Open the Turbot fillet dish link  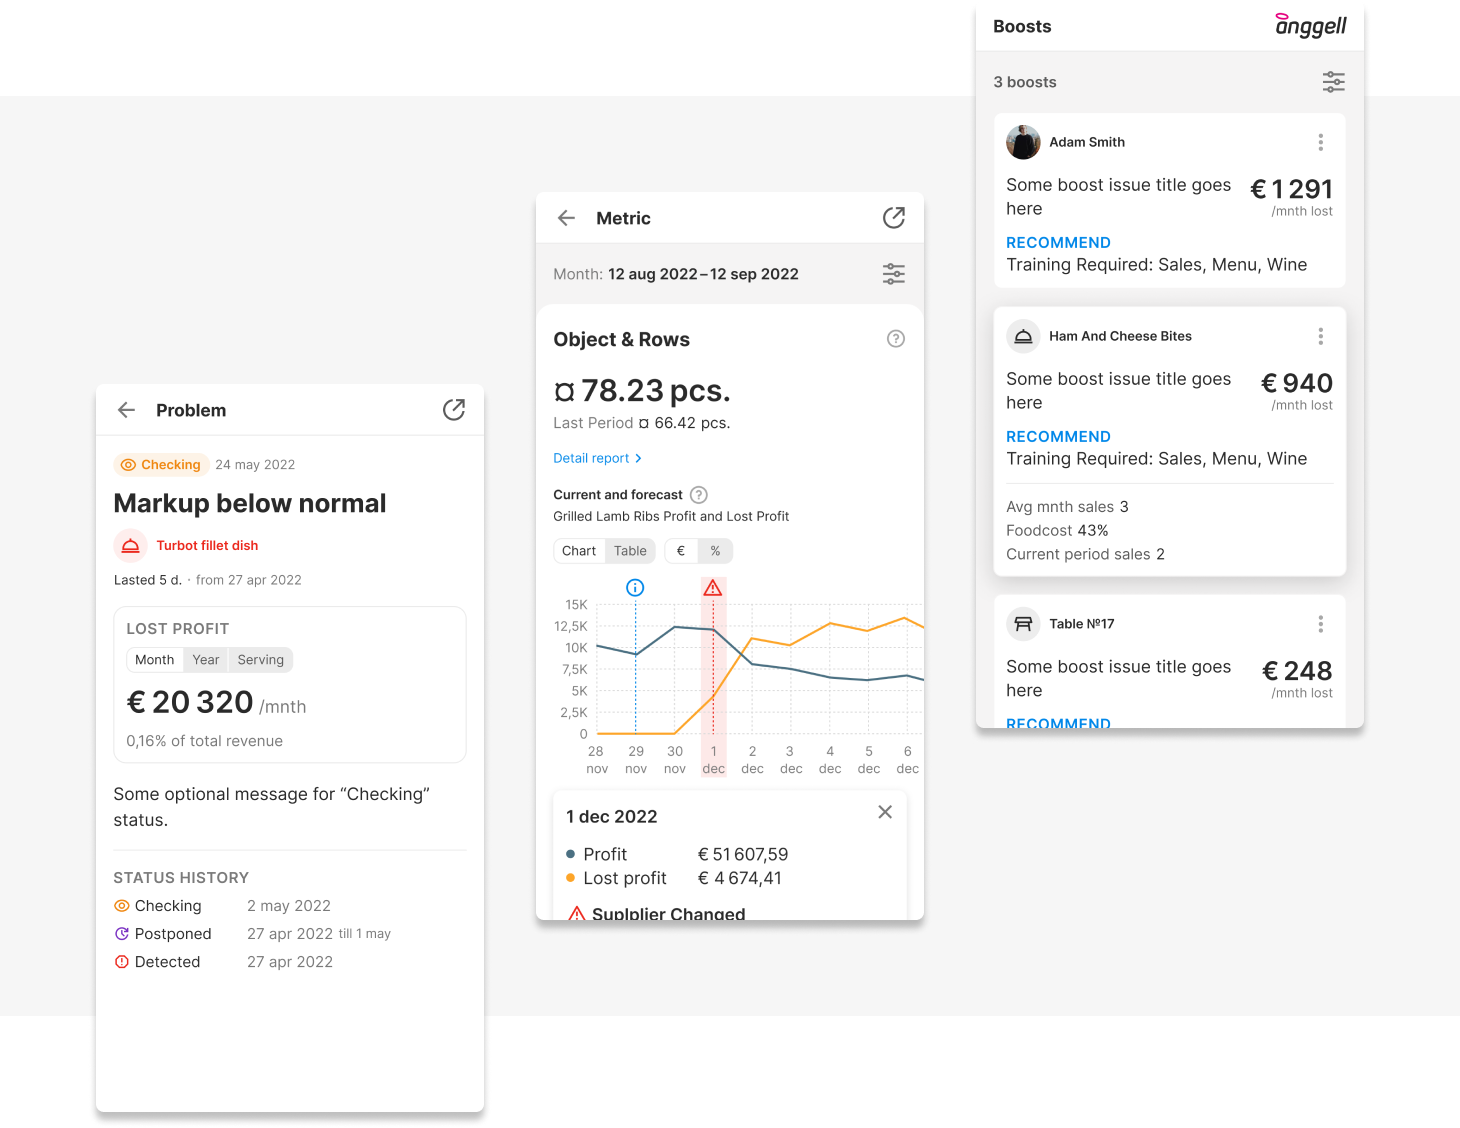pos(207,546)
